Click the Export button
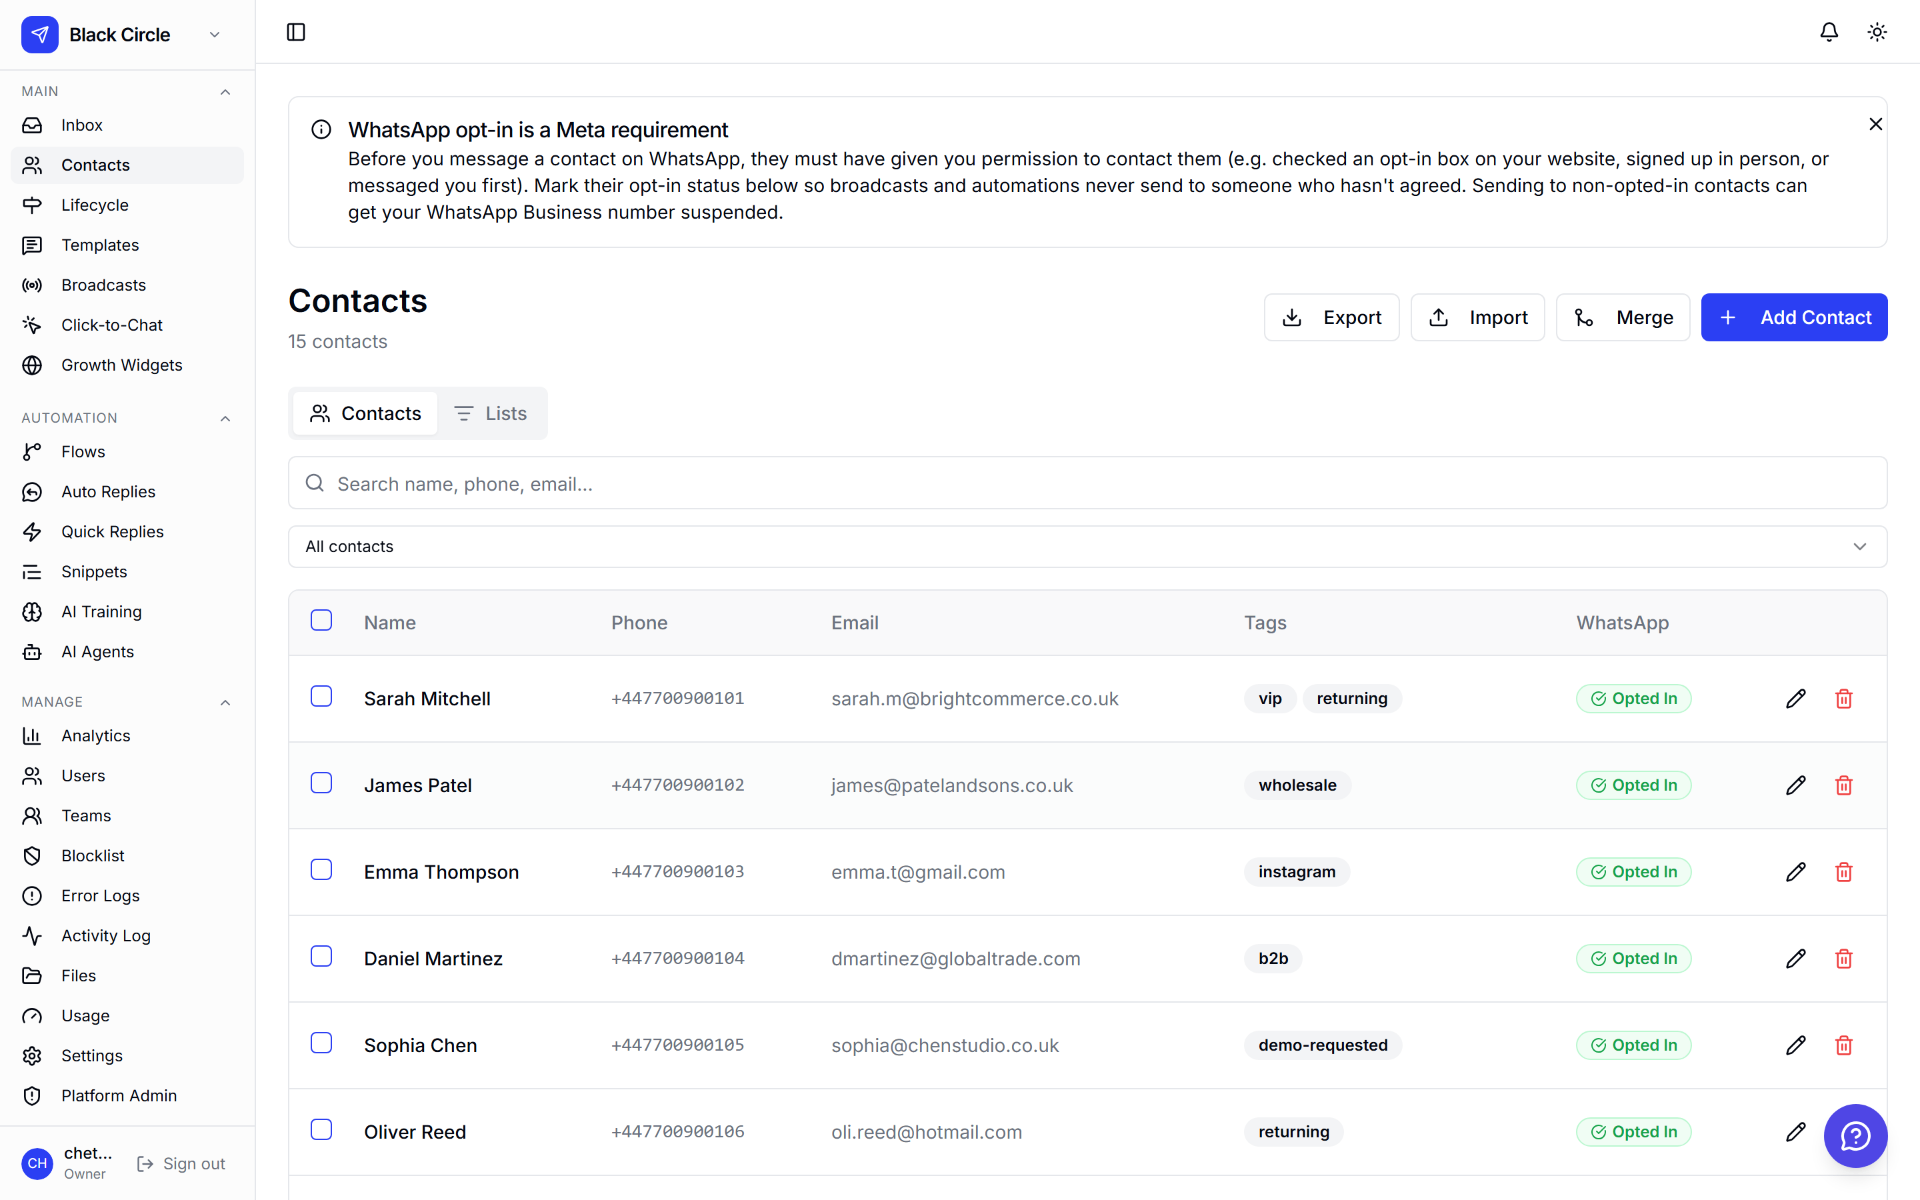This screenshot has width=1920, height=1200. (x=1331, y=317)
